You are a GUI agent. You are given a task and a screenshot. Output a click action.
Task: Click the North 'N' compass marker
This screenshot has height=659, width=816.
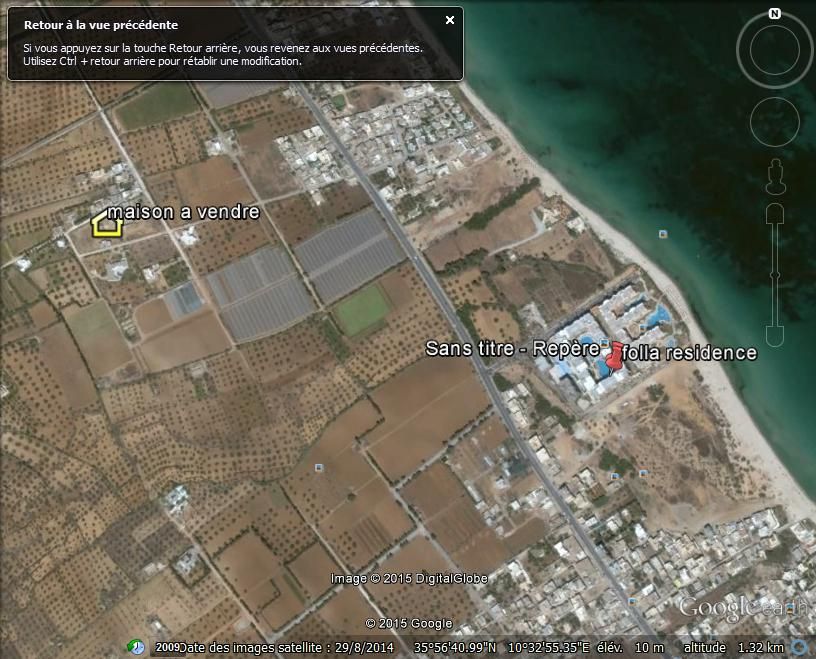(774, 14)
